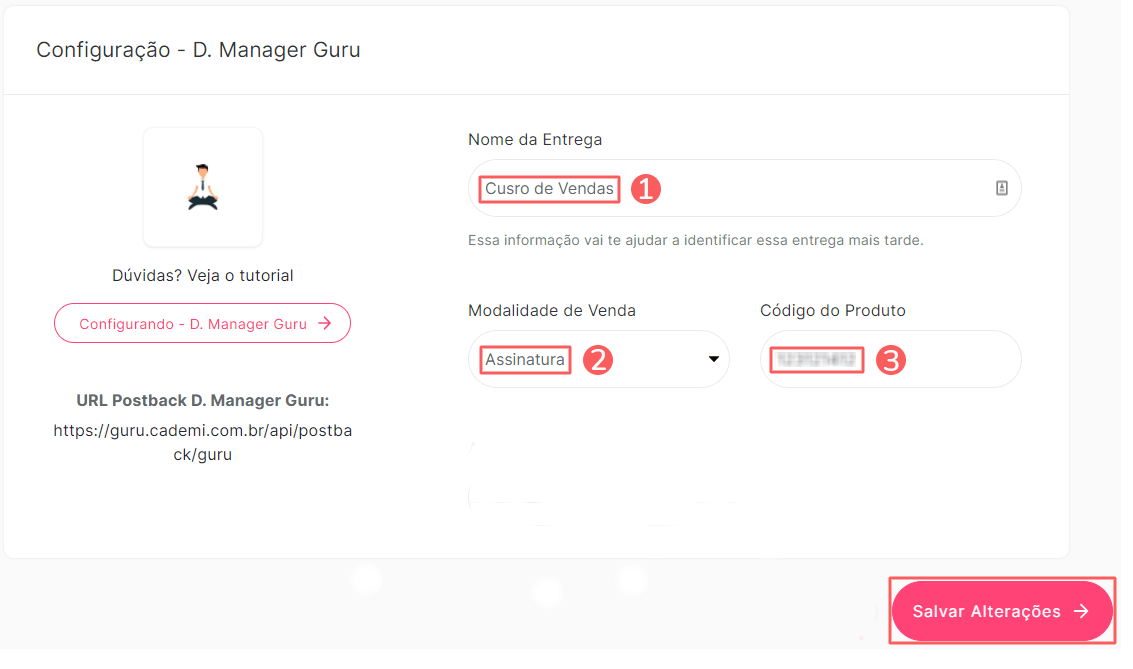
Task: Click the "Dúvidas? Veja o tutorial" text
Action: tap(202, 275)
